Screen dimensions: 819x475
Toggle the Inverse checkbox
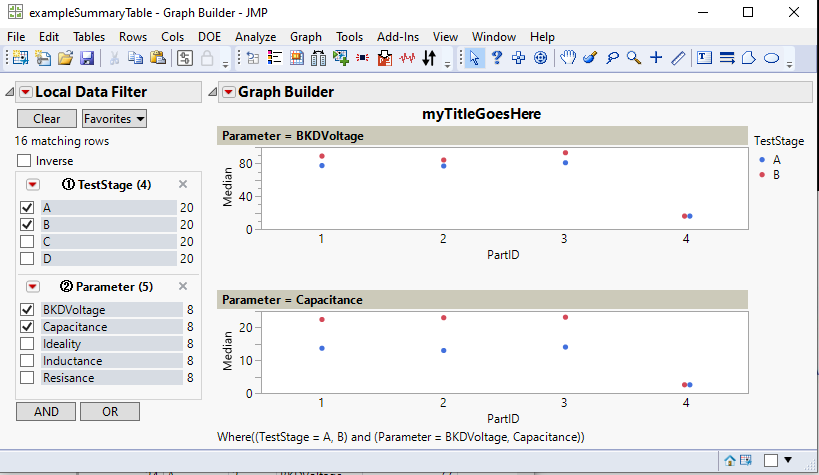click(x=24, y=160)
